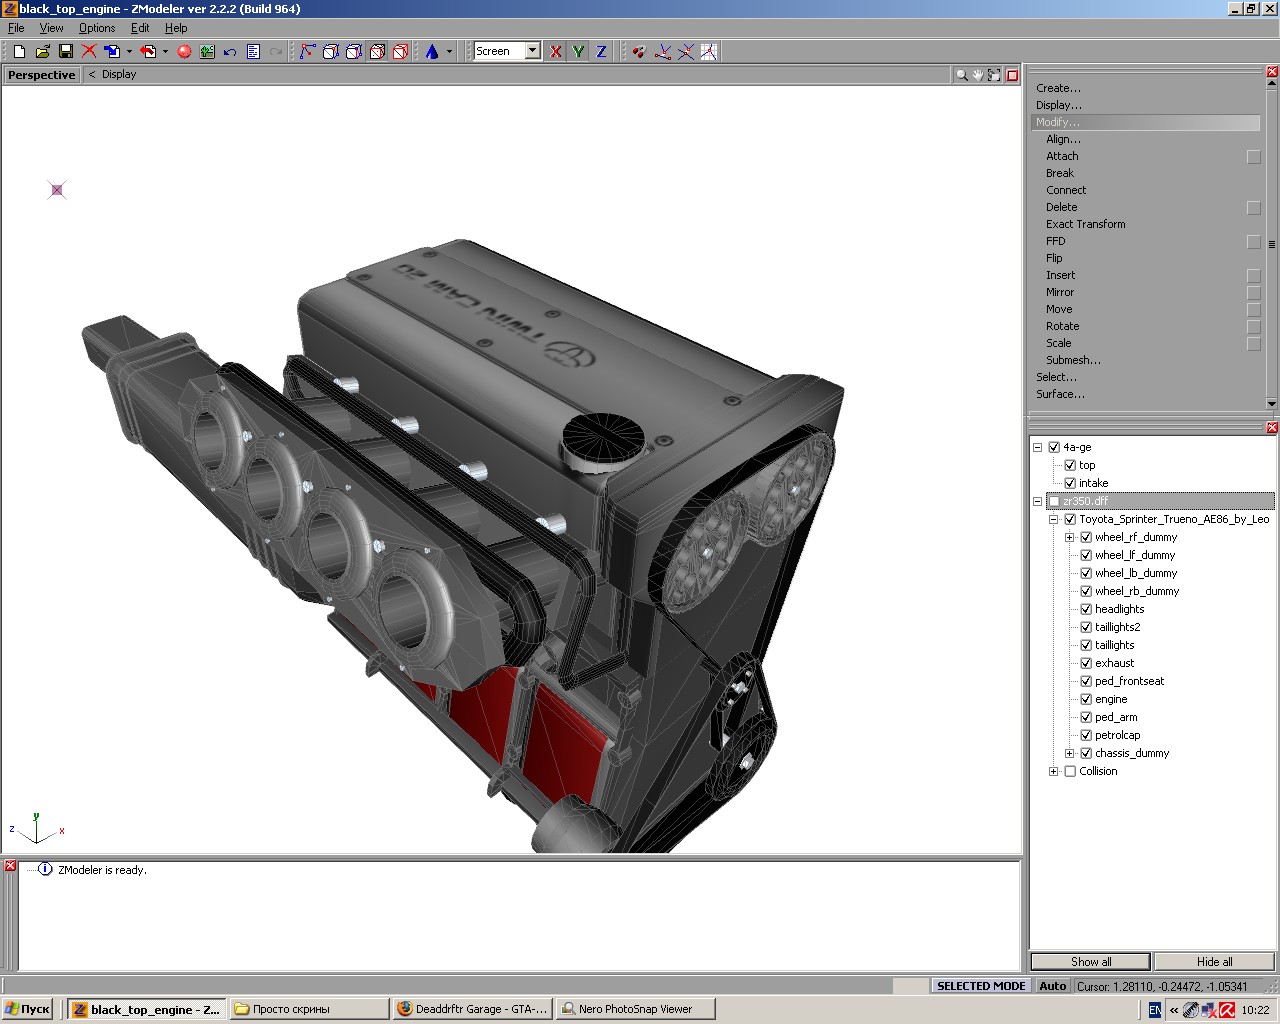Collapse the 4a-ge tree node
The width and height of the screenshot is (1280, 1024).
1037,447
